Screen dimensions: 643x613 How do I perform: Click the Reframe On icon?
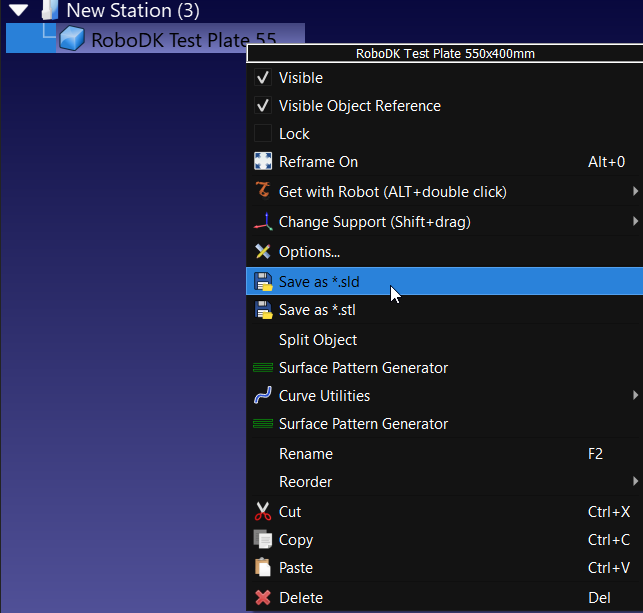(x=263, y=162)
